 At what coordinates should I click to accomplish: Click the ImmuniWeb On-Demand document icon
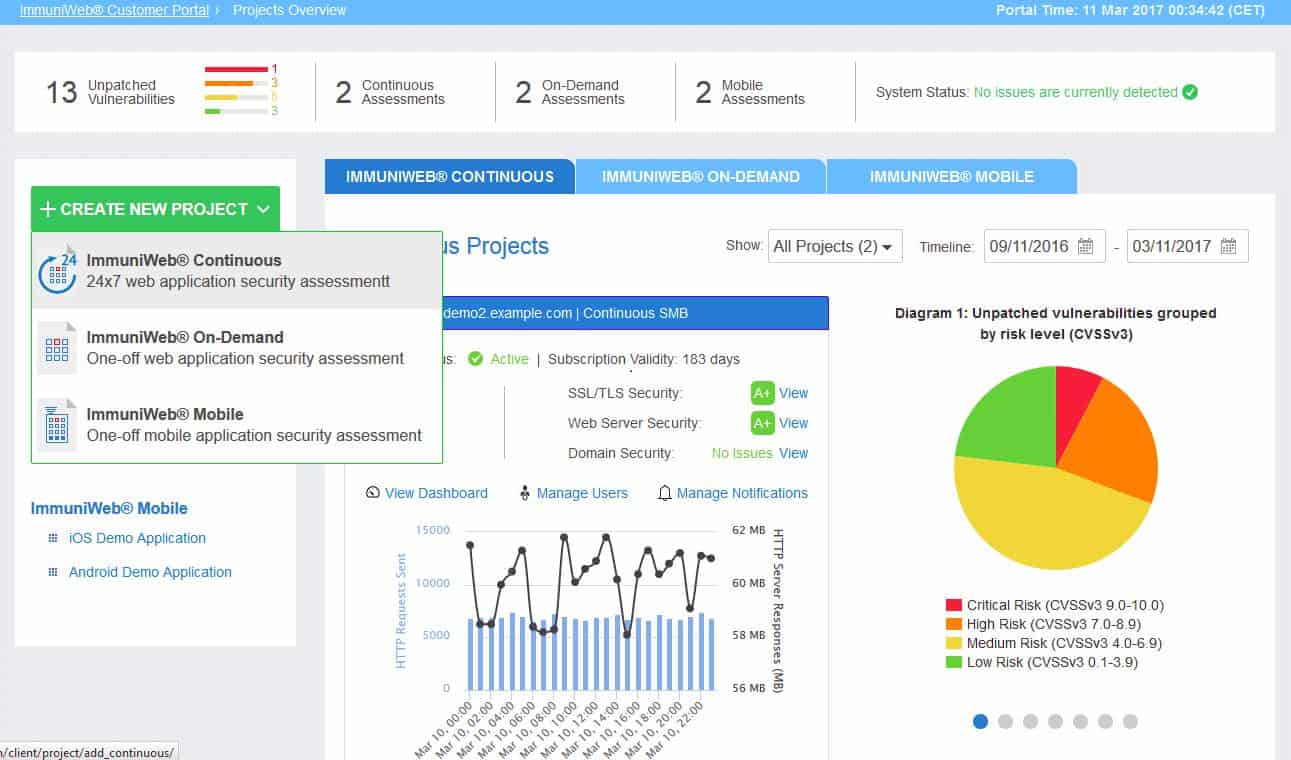[x=57, y=348]
